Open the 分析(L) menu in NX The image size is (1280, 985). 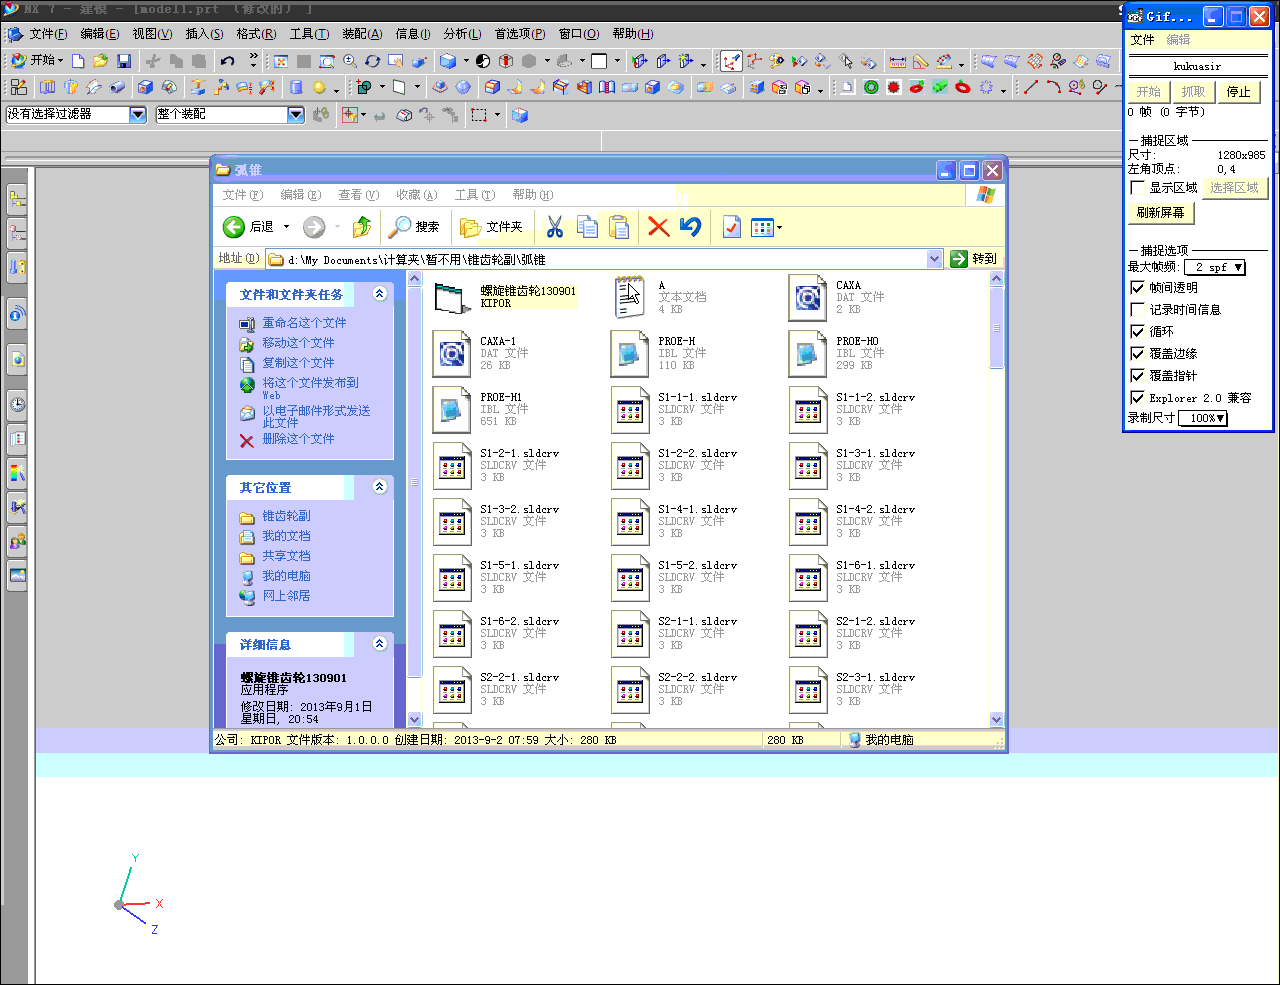(462, 34)
